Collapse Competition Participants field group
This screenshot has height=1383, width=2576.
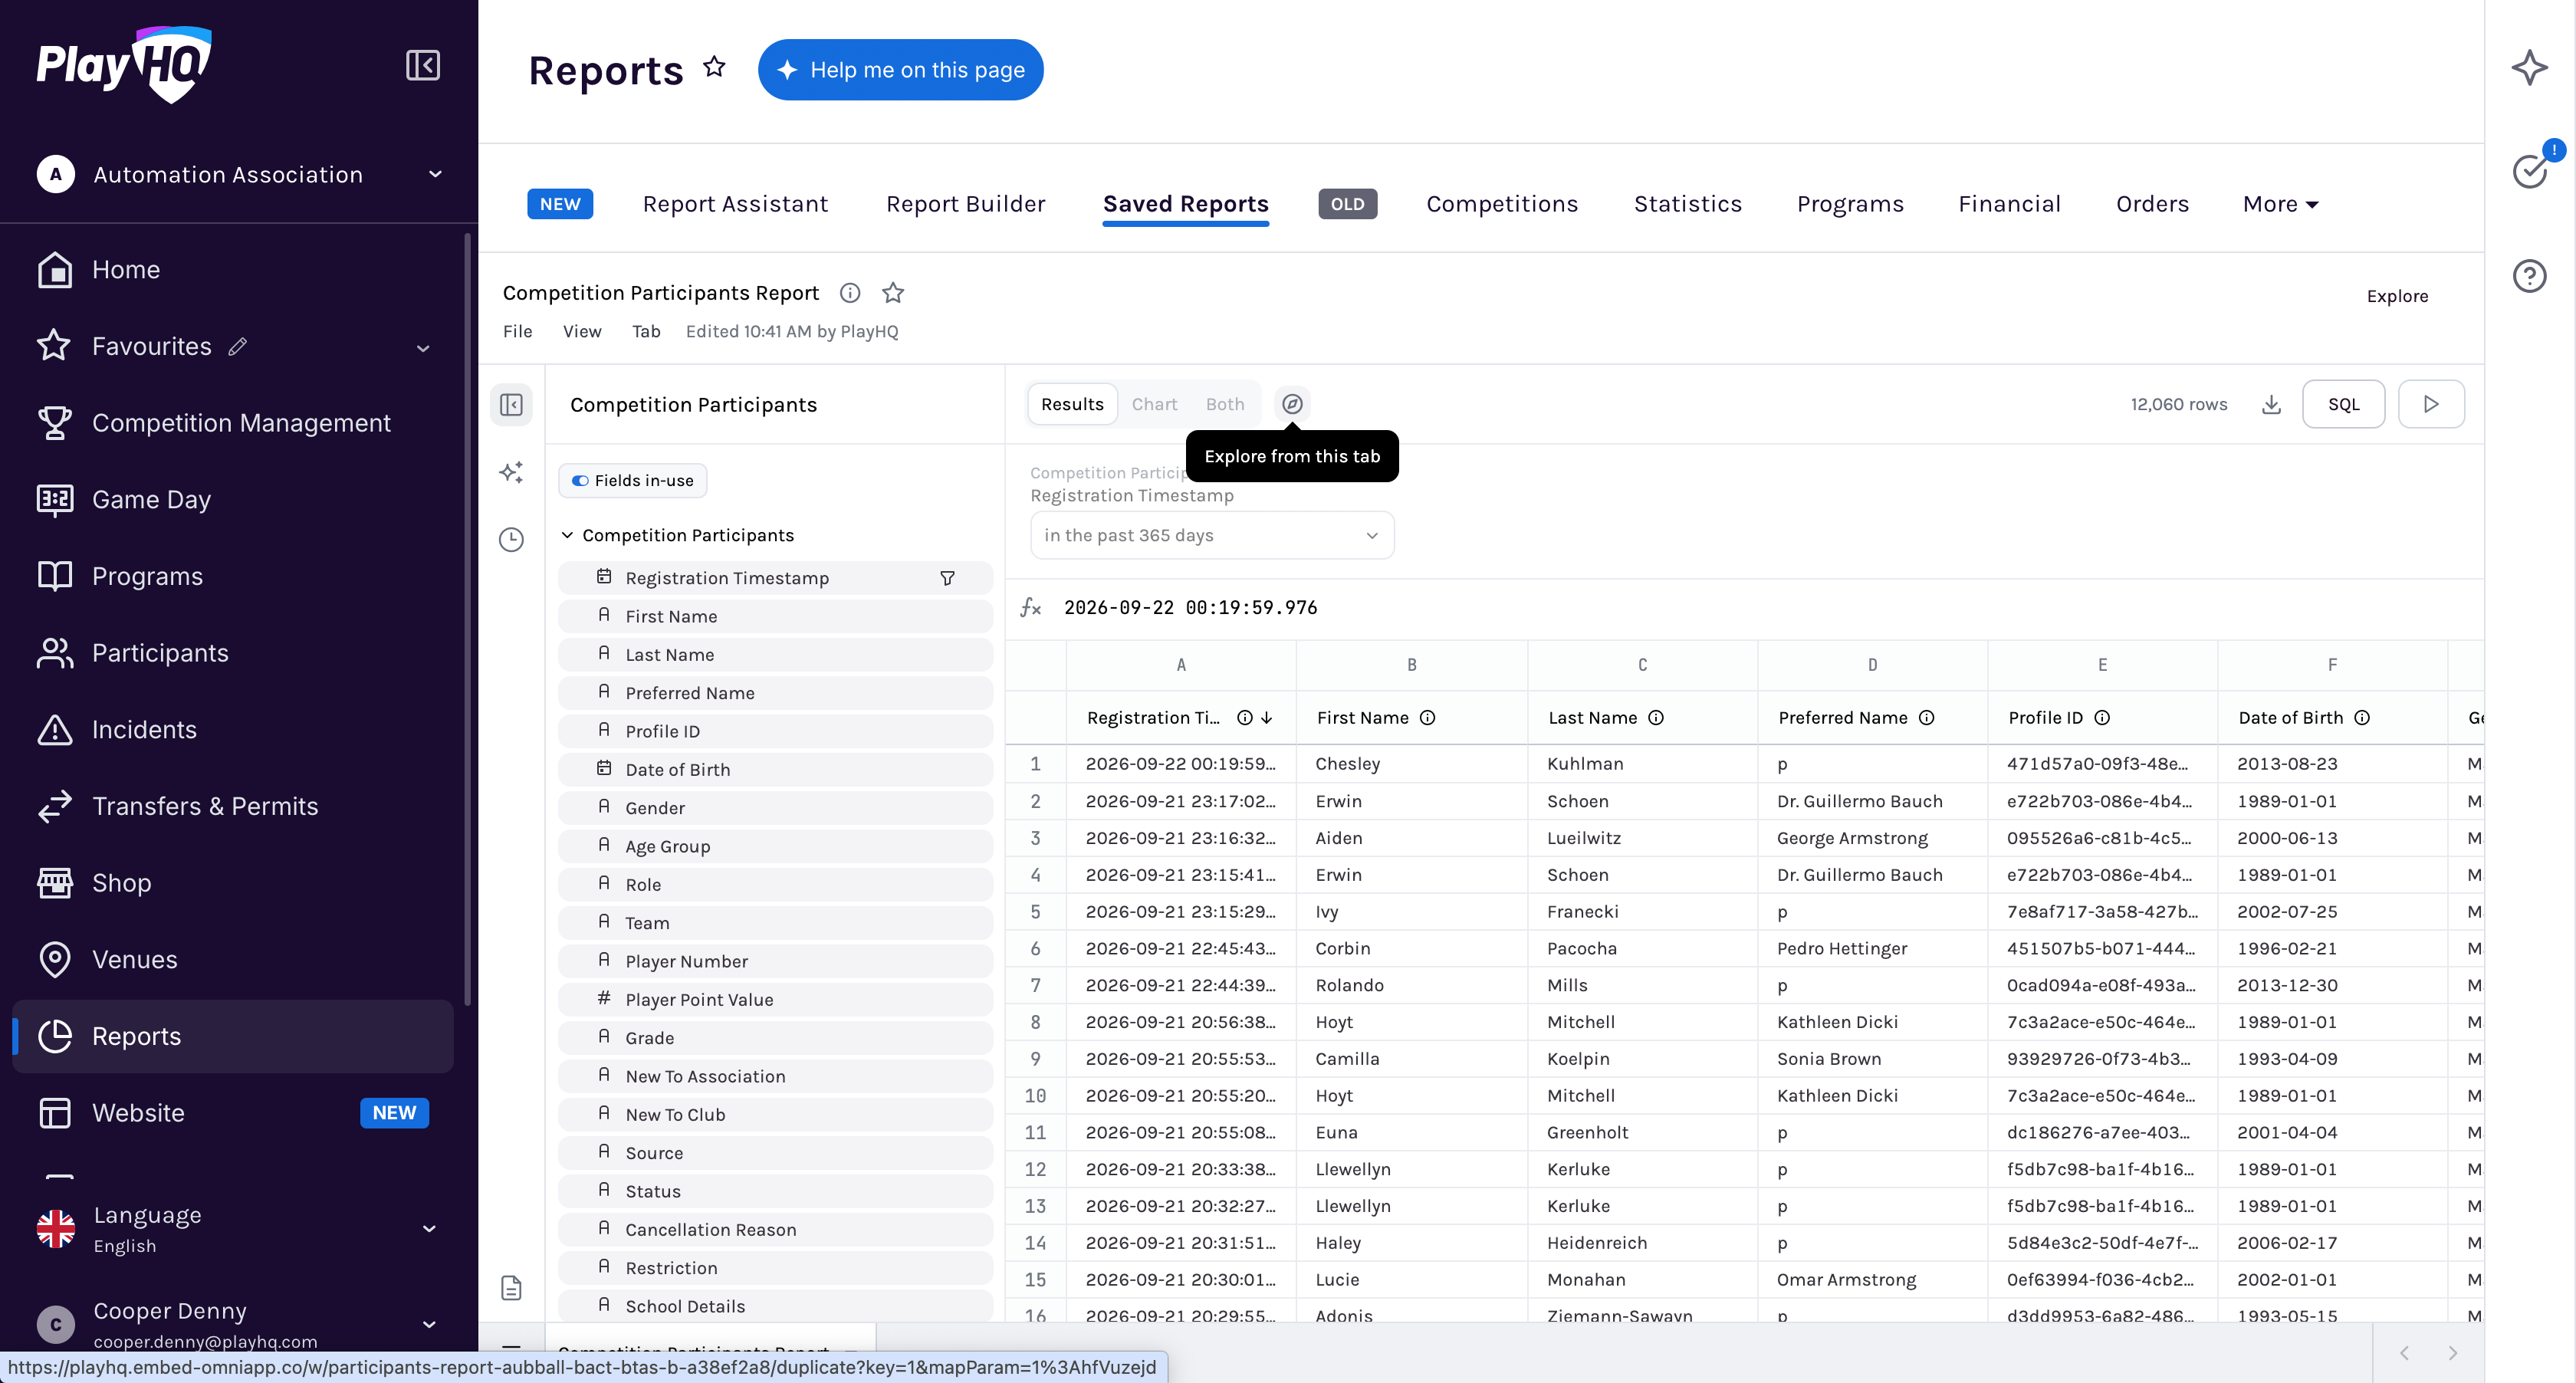pyautogui.click(x=567, y=535)
